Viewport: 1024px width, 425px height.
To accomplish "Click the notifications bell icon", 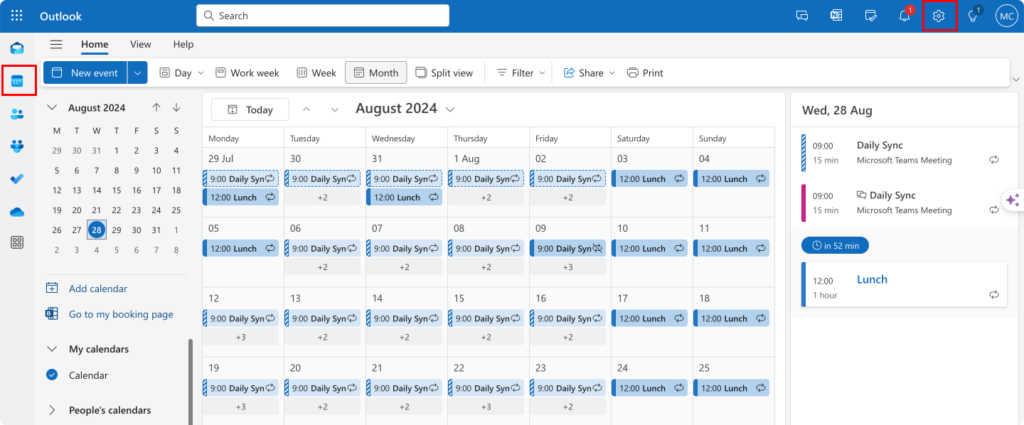I will tap(904, 16).
